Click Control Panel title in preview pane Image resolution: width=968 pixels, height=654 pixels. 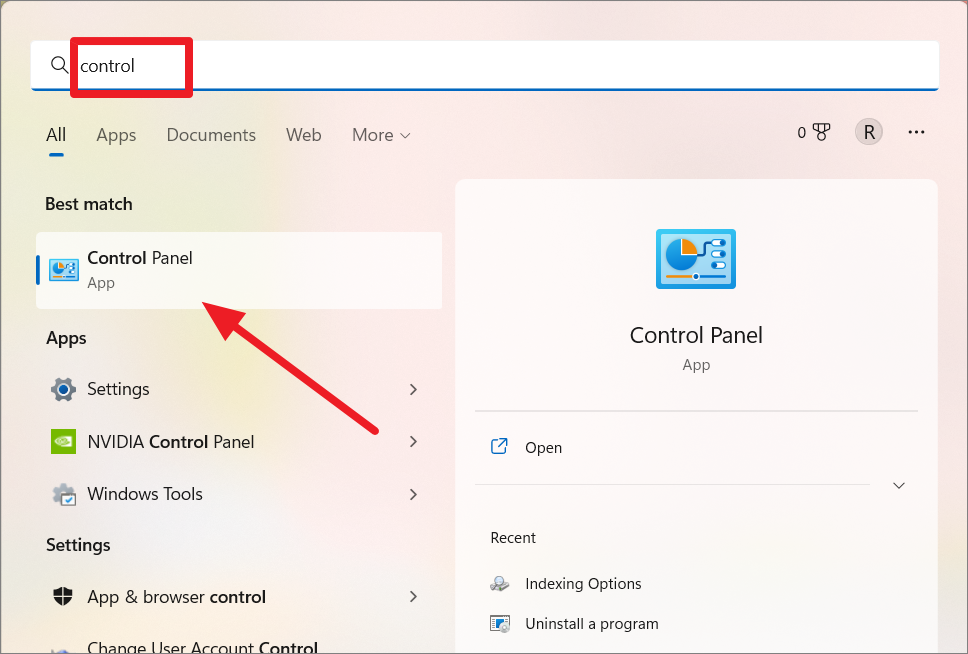696,335
